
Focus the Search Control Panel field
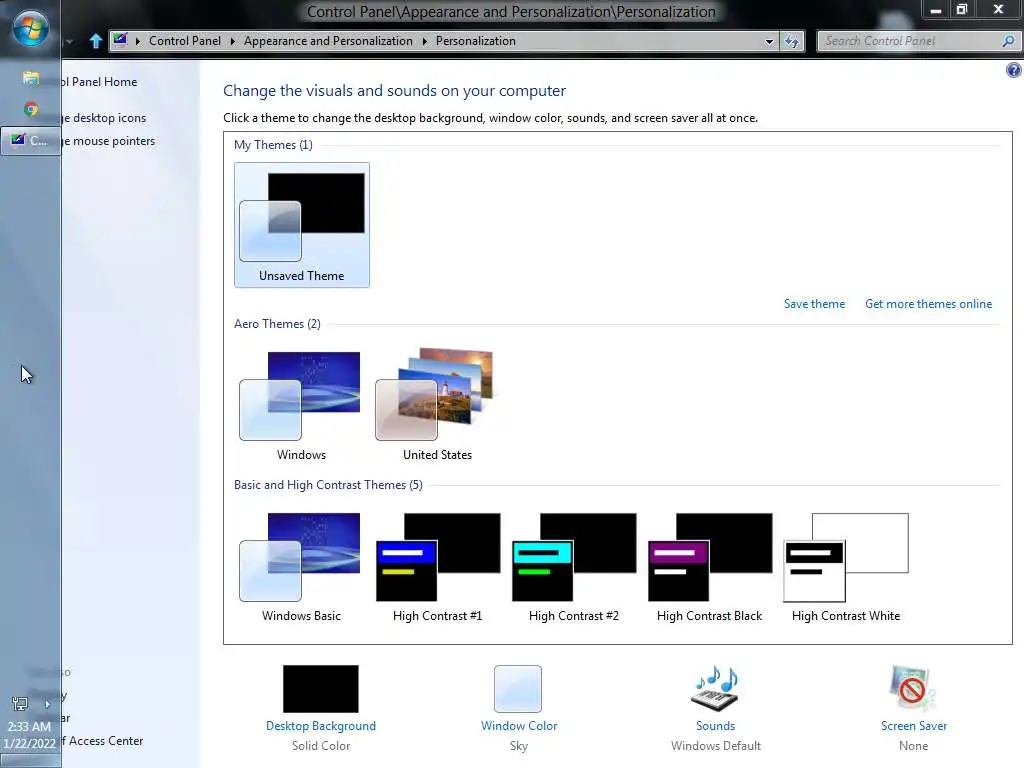click(x=910, y=41)
